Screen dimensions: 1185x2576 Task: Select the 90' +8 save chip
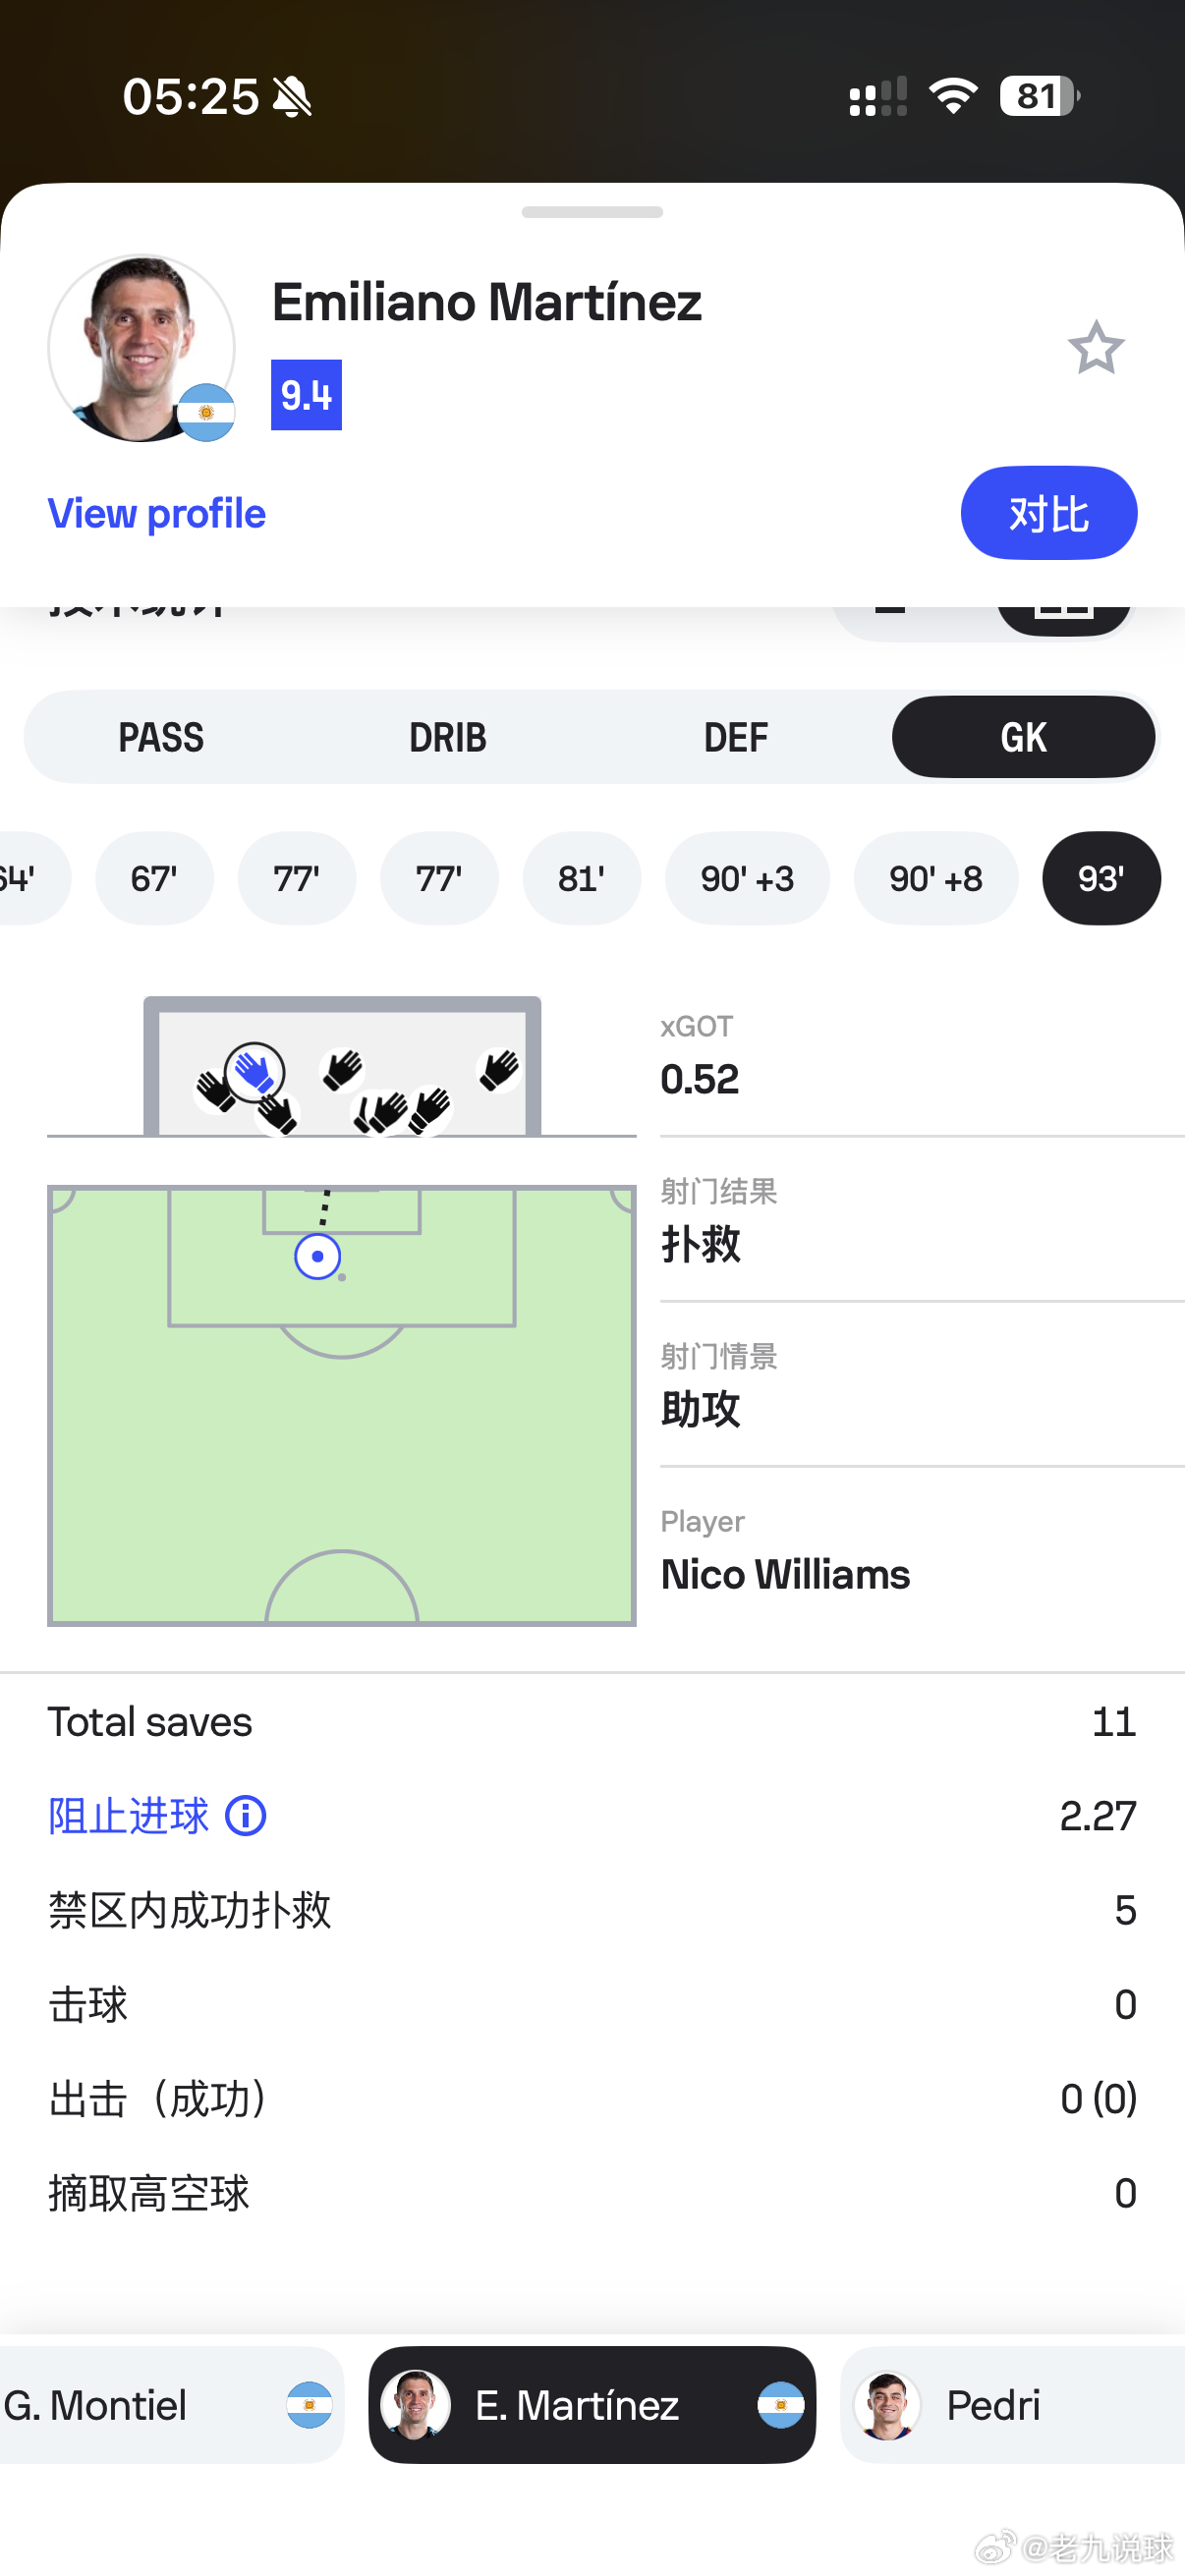pos(936,878)
